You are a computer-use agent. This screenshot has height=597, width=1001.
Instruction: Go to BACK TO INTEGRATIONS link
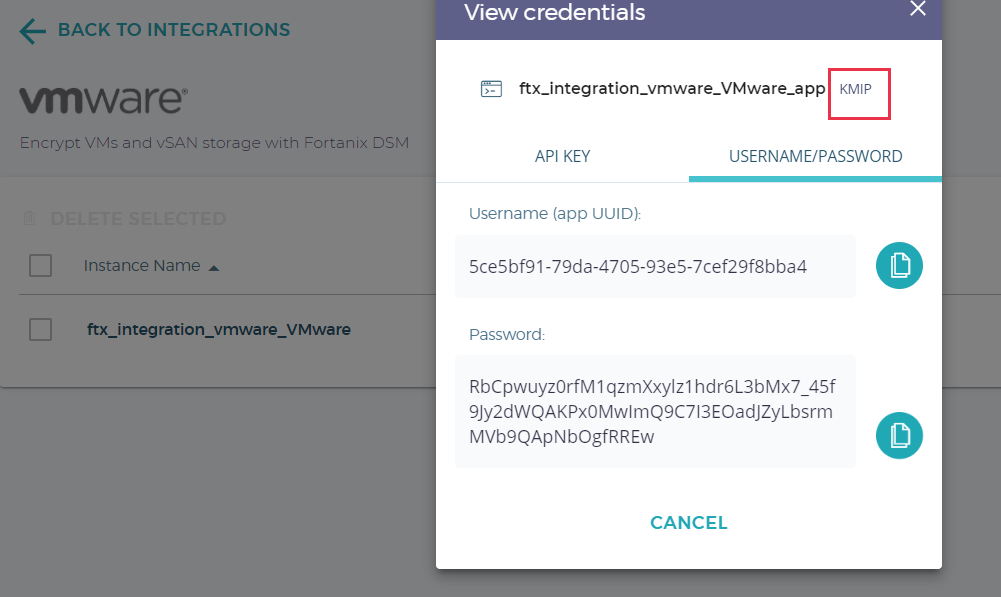[174, 30]
